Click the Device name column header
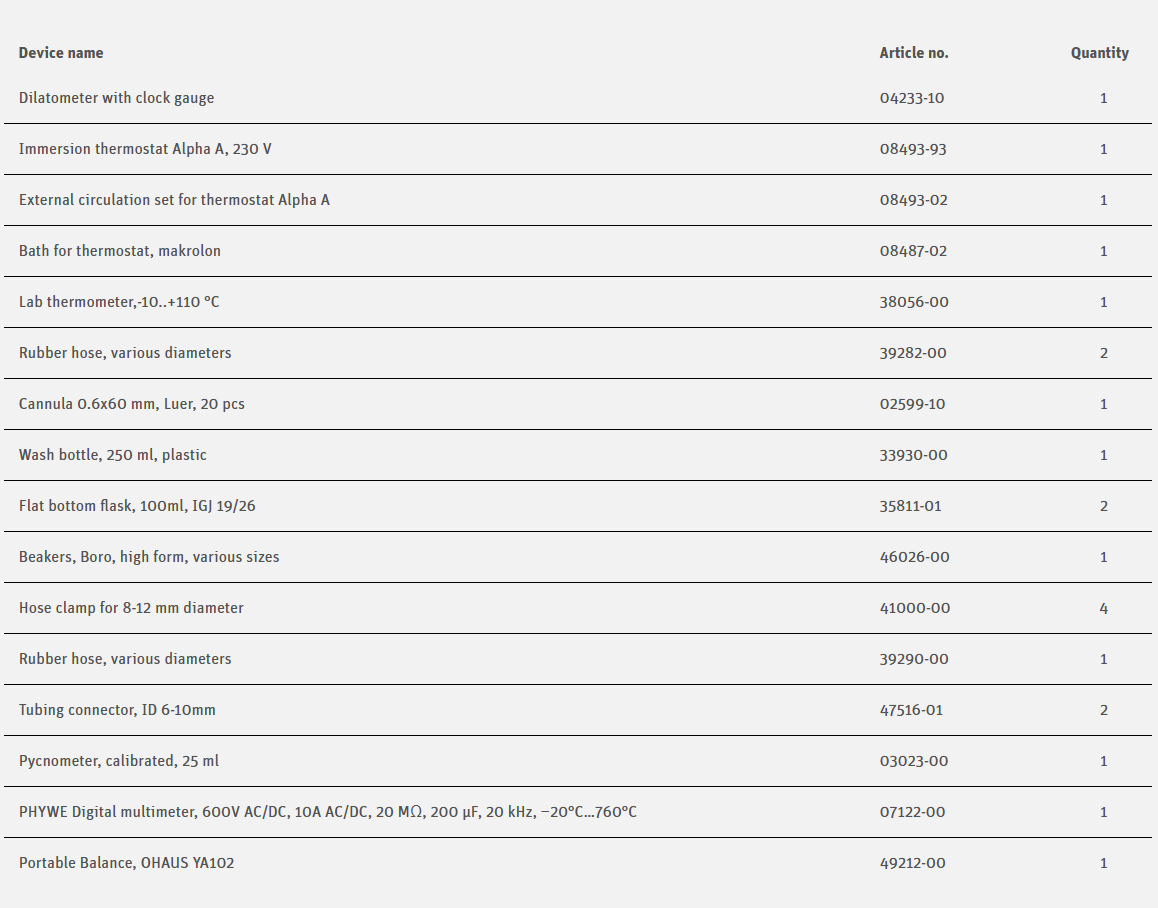The height and width of the screenshot is (908, 1158). point(61,53)
